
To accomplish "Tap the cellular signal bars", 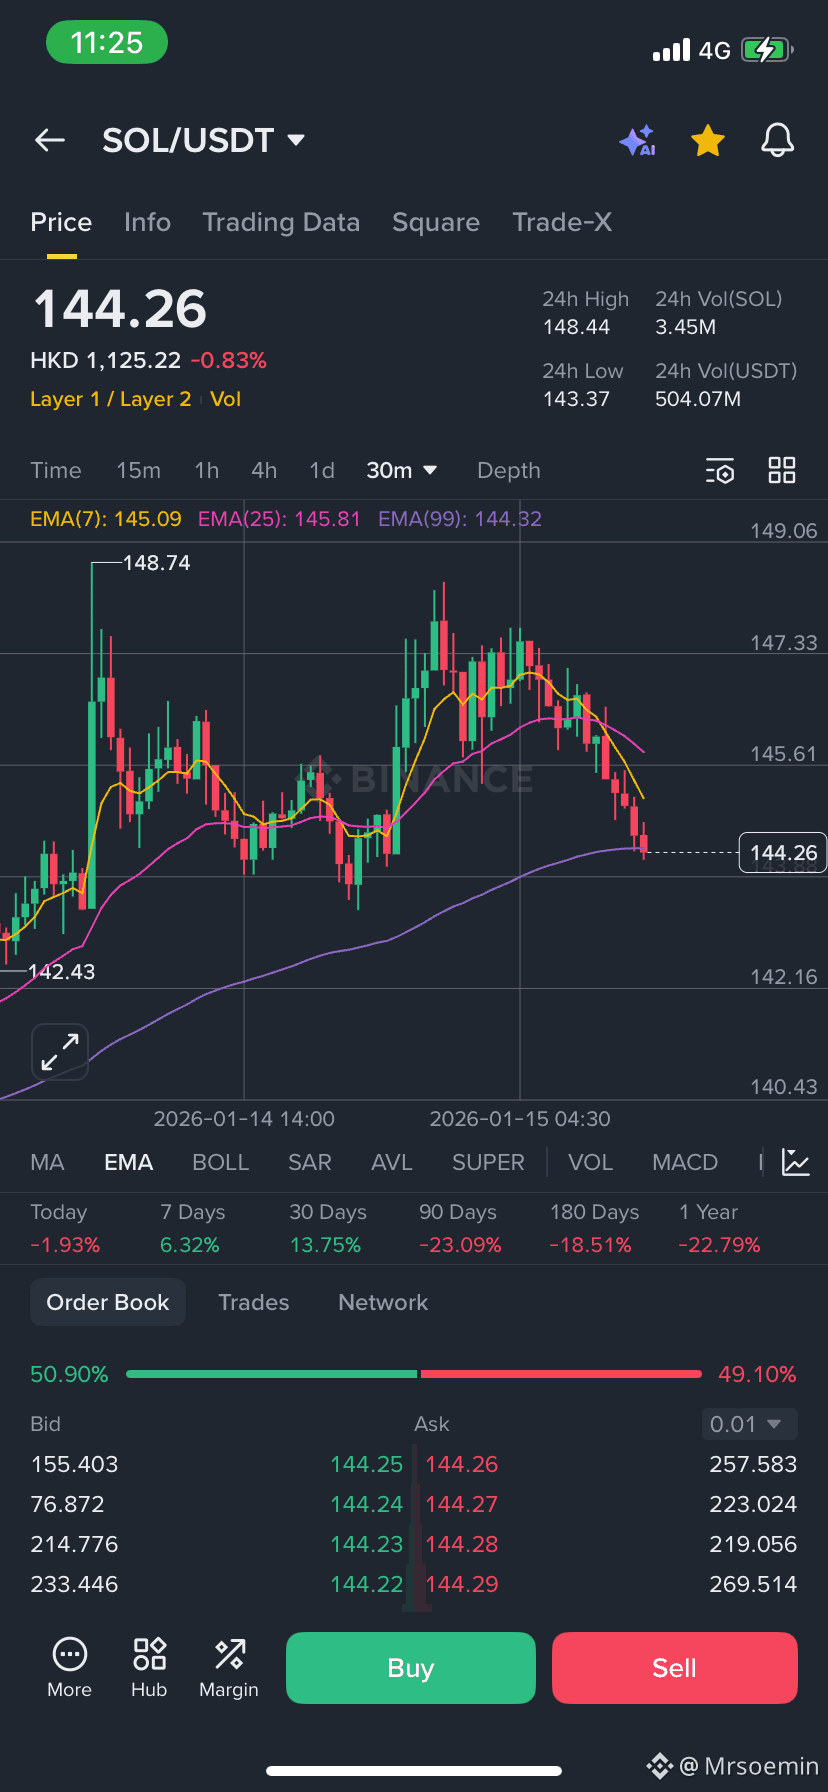I will [671, 50].
